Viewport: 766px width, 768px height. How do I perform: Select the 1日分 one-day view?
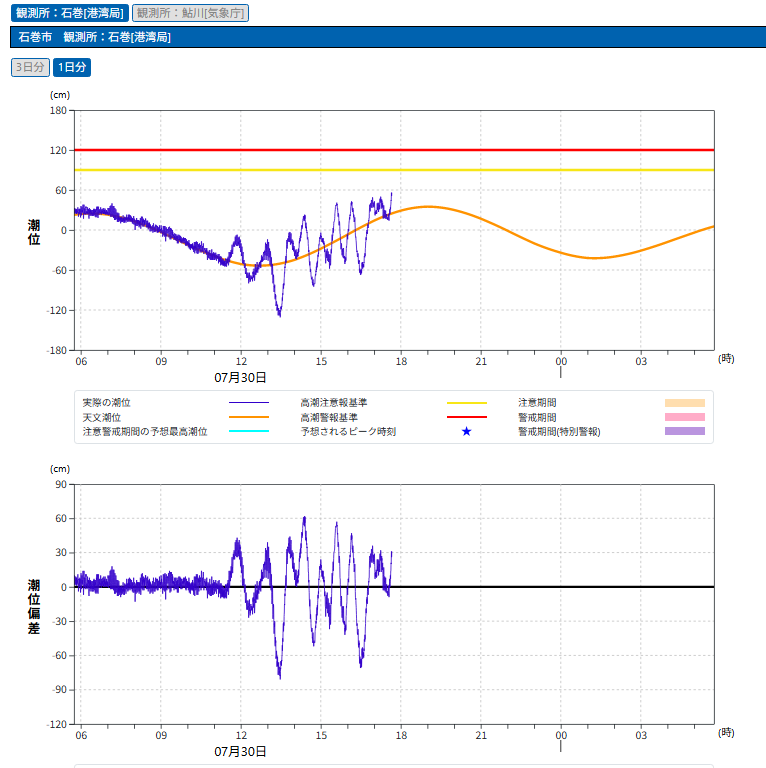72,67
